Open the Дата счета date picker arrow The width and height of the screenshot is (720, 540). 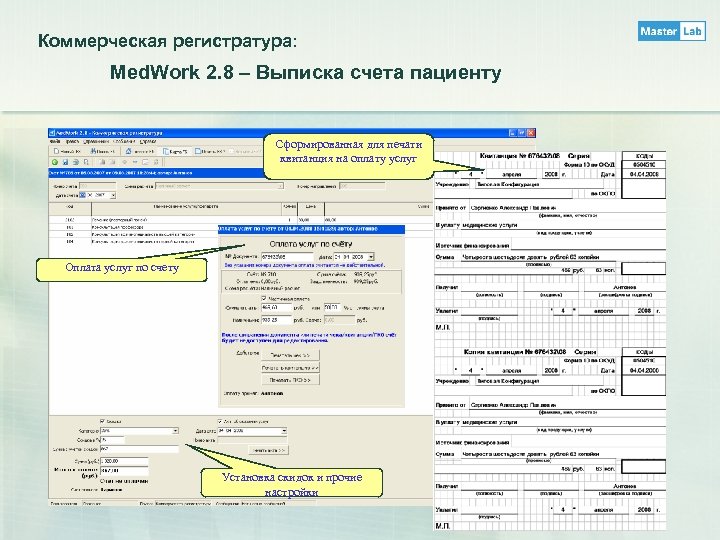(x=113, y=196)
